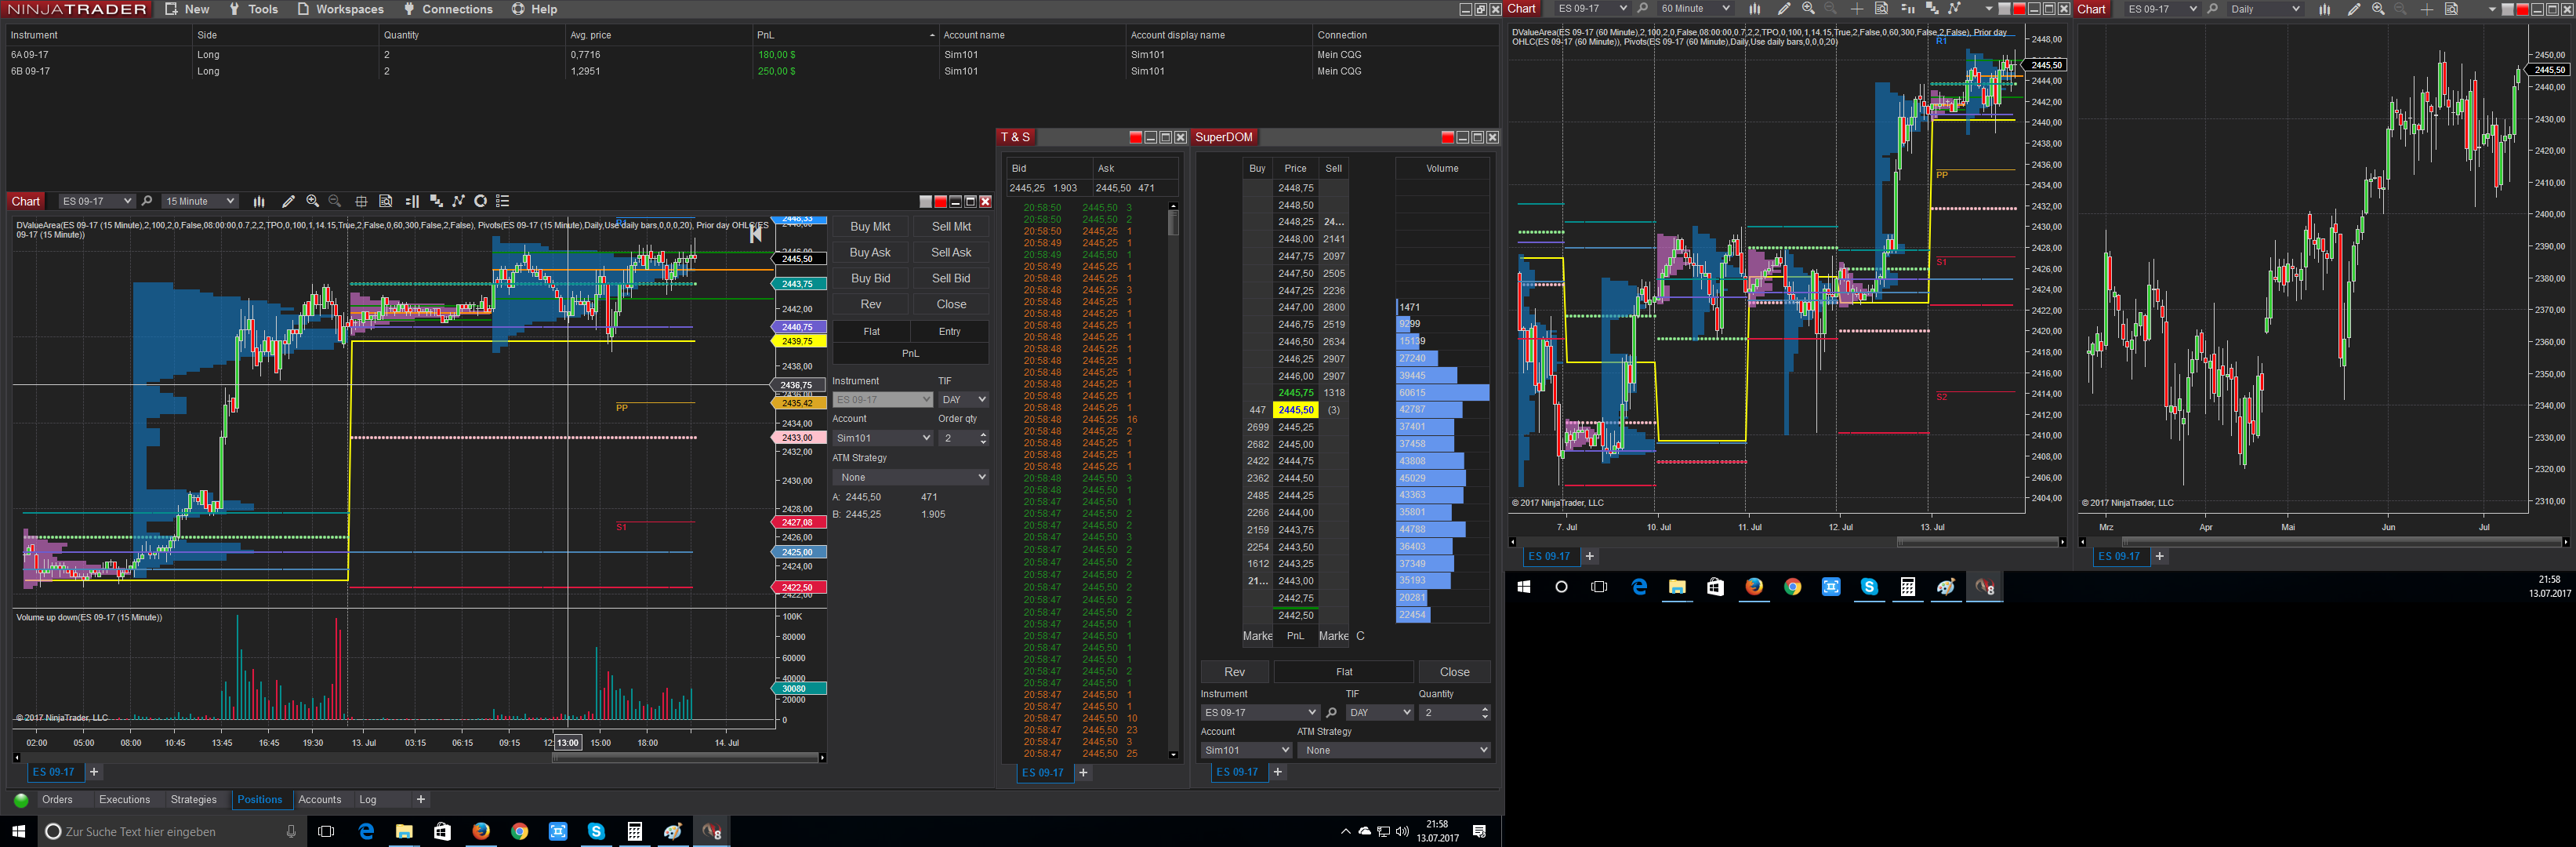Increase Order qty in Chart Trader

point(983,434)
